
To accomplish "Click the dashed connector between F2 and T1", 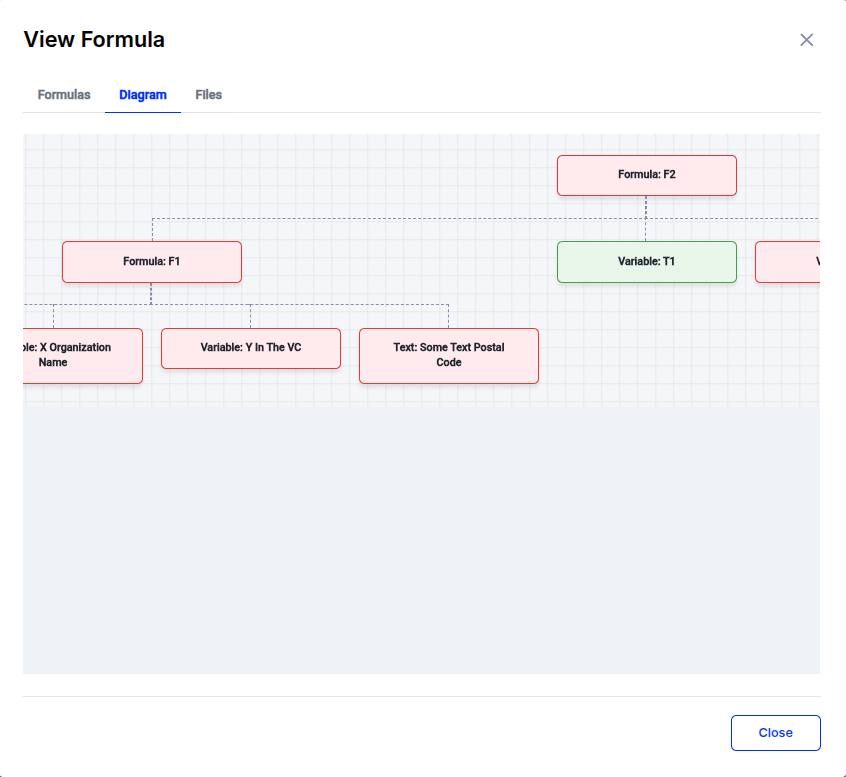I will click(646, 229).
